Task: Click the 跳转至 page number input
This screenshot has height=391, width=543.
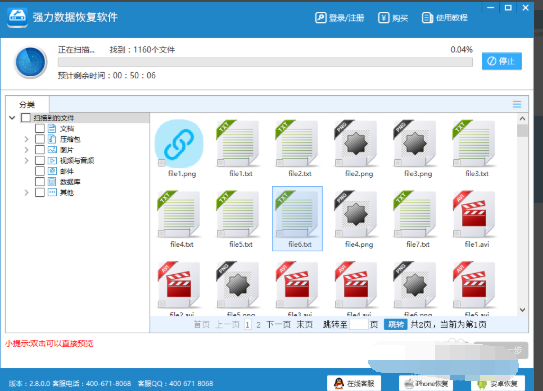Action: pos(359,325)
